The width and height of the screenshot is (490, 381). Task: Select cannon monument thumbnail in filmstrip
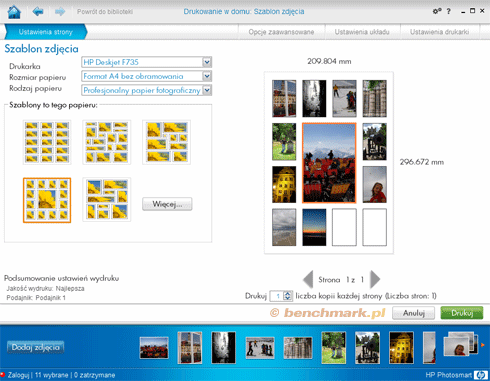pos(367,348)
